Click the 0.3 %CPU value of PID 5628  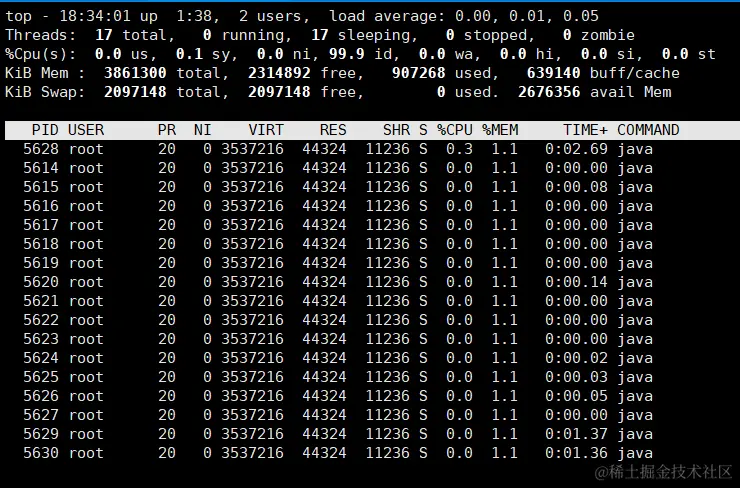tap(459, 149)
